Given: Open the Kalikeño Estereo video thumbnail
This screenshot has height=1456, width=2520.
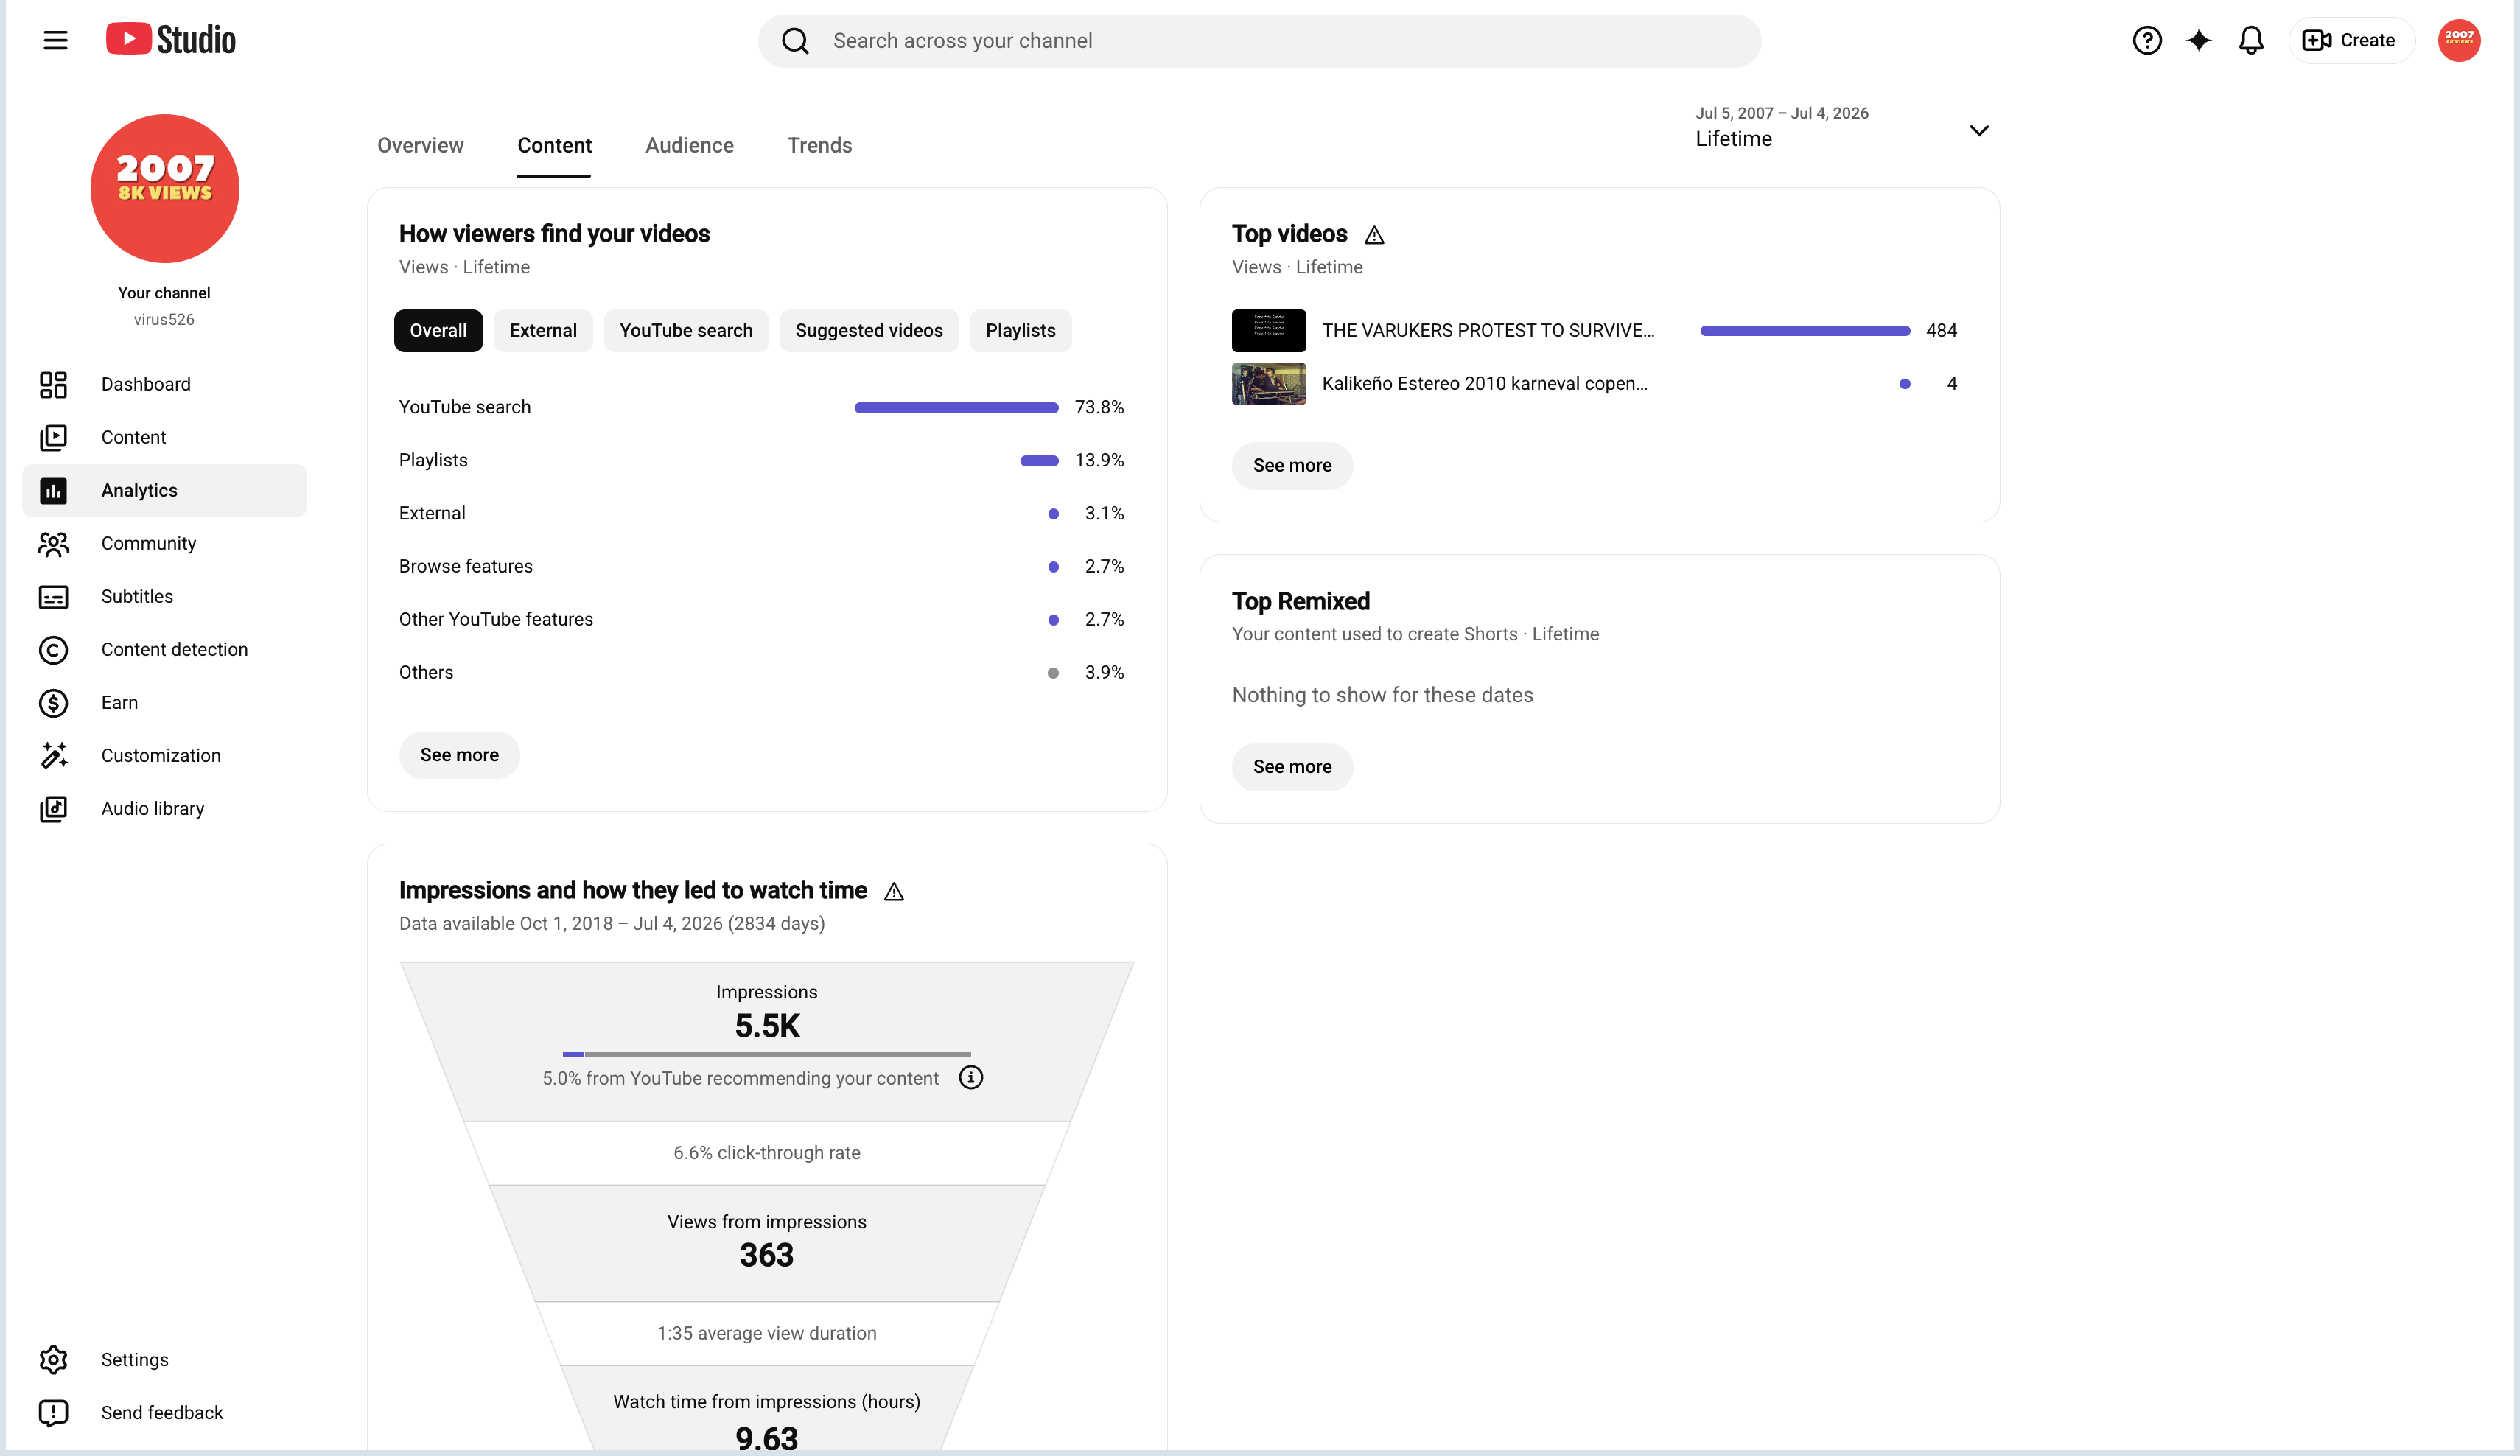Looking at the screenshot, I should click(1268, 383).
